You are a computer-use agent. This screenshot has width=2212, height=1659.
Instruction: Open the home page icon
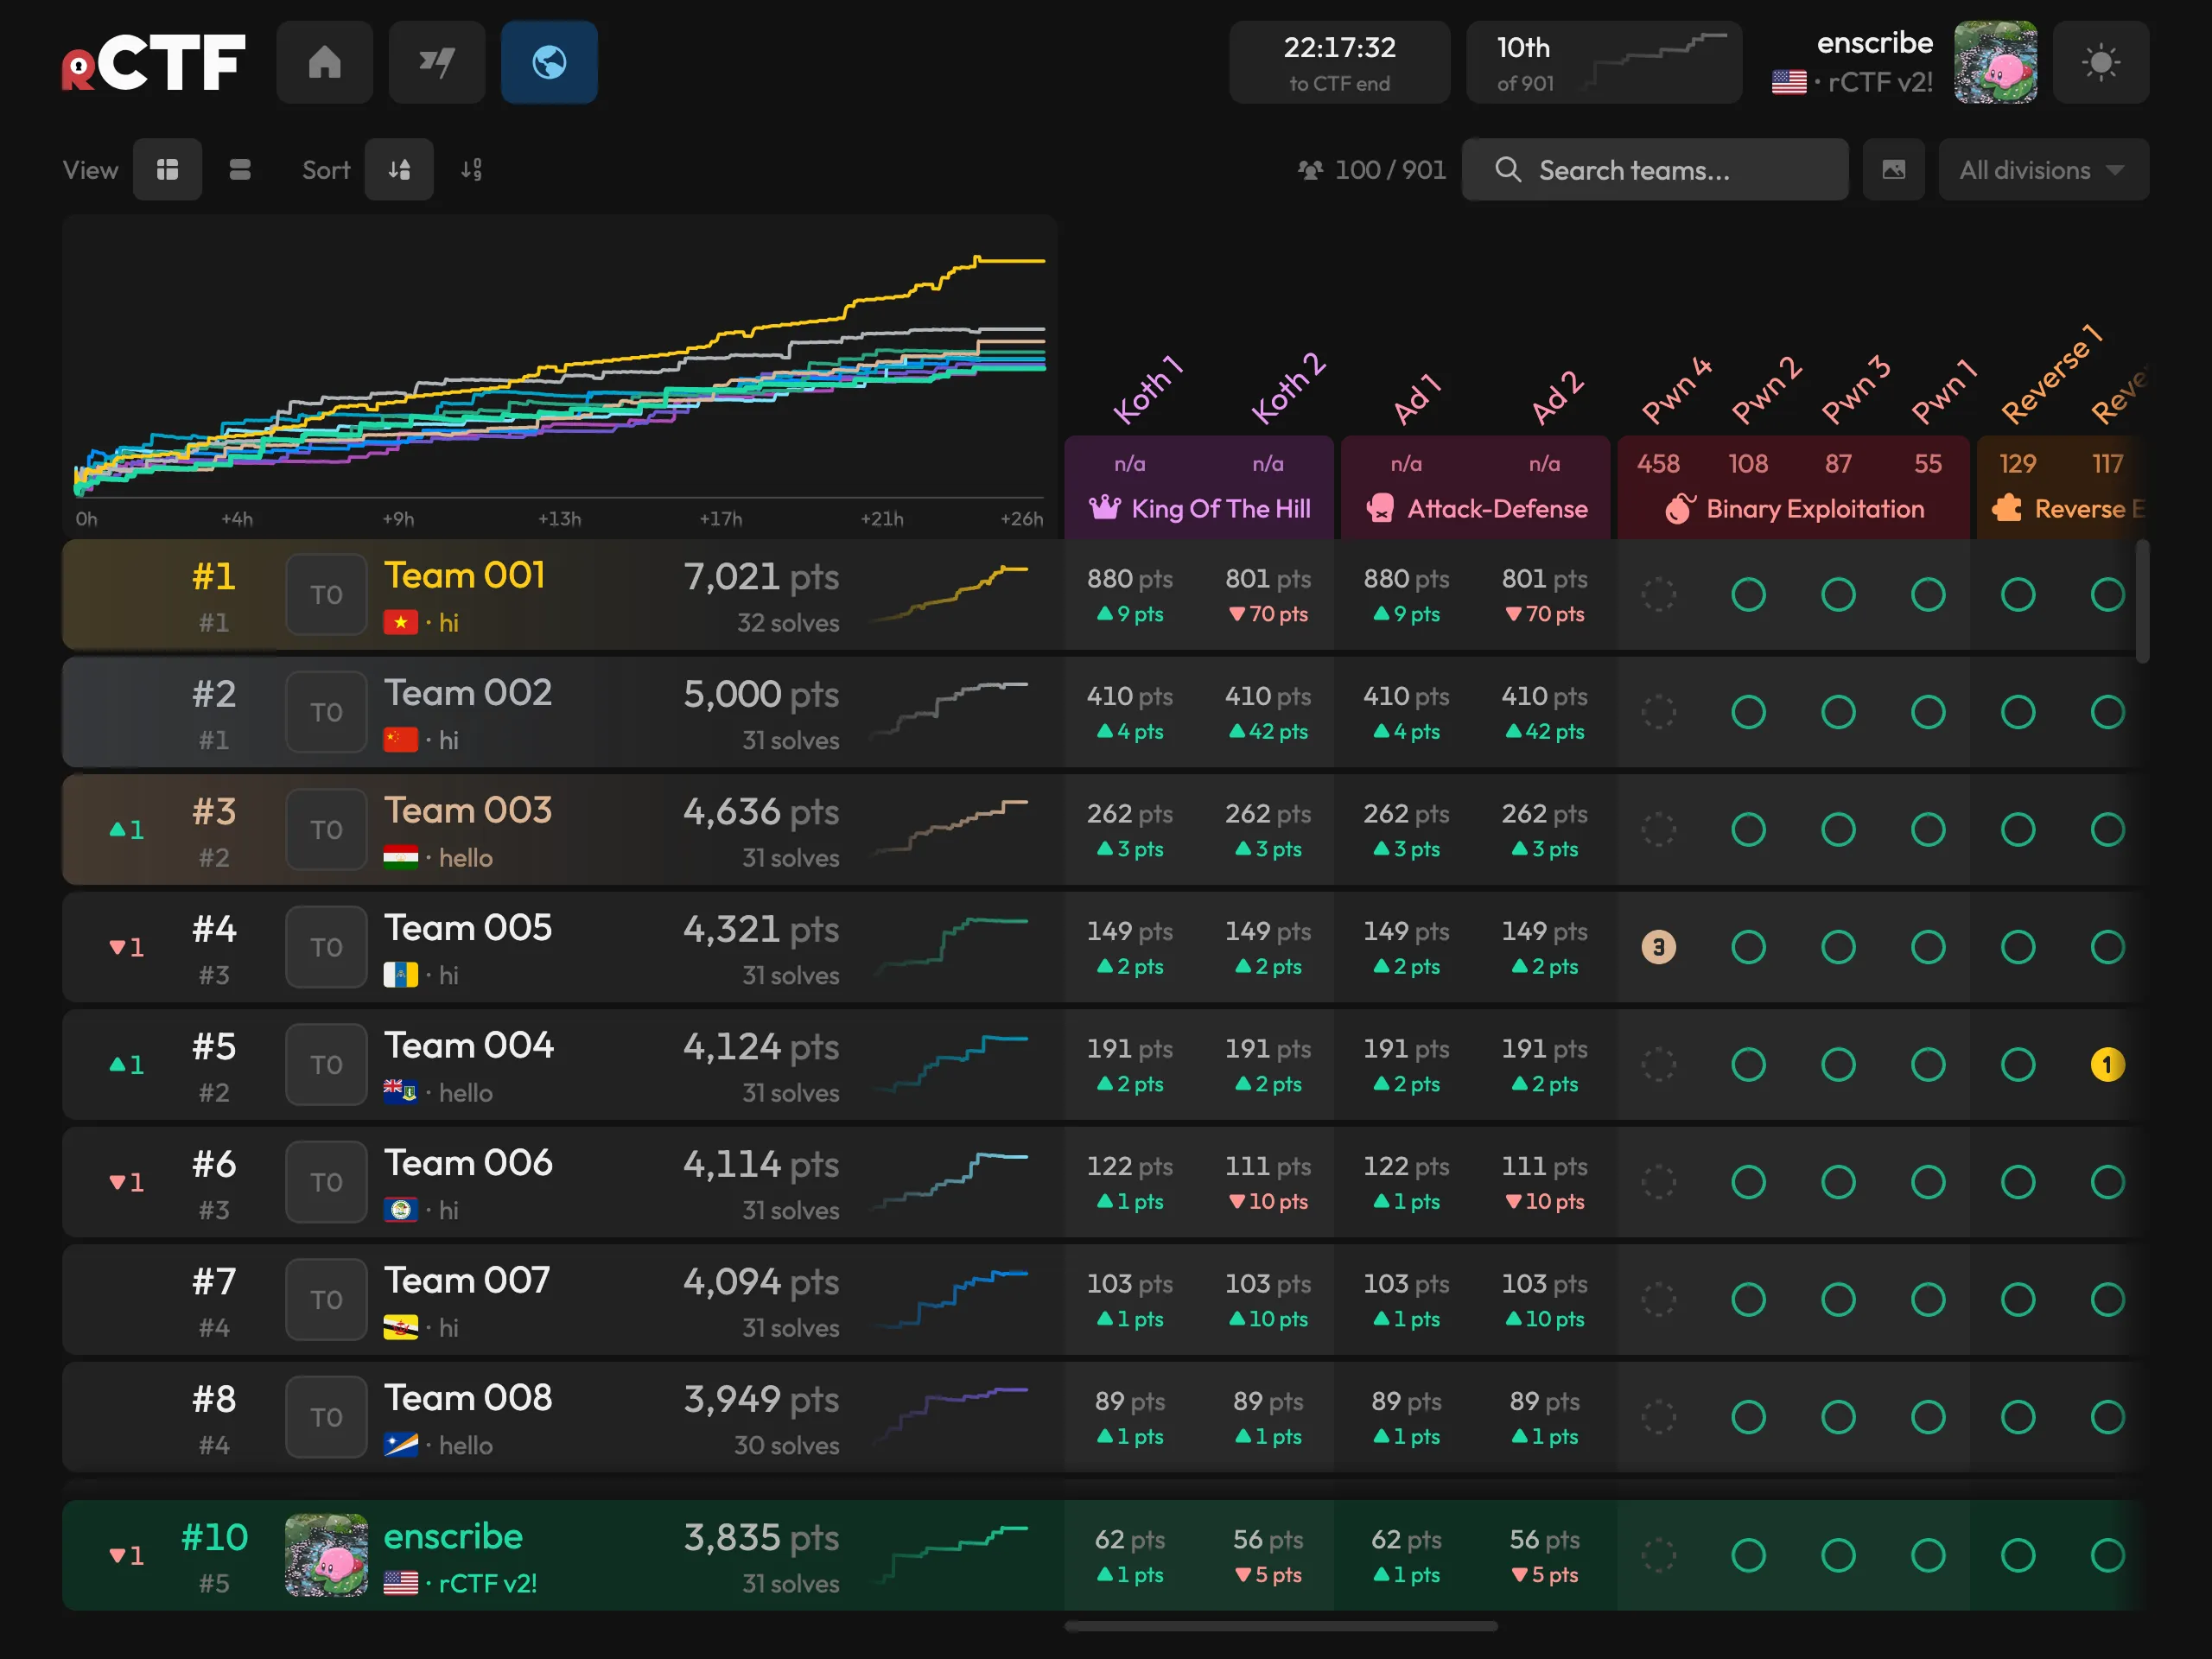[324, 62]
